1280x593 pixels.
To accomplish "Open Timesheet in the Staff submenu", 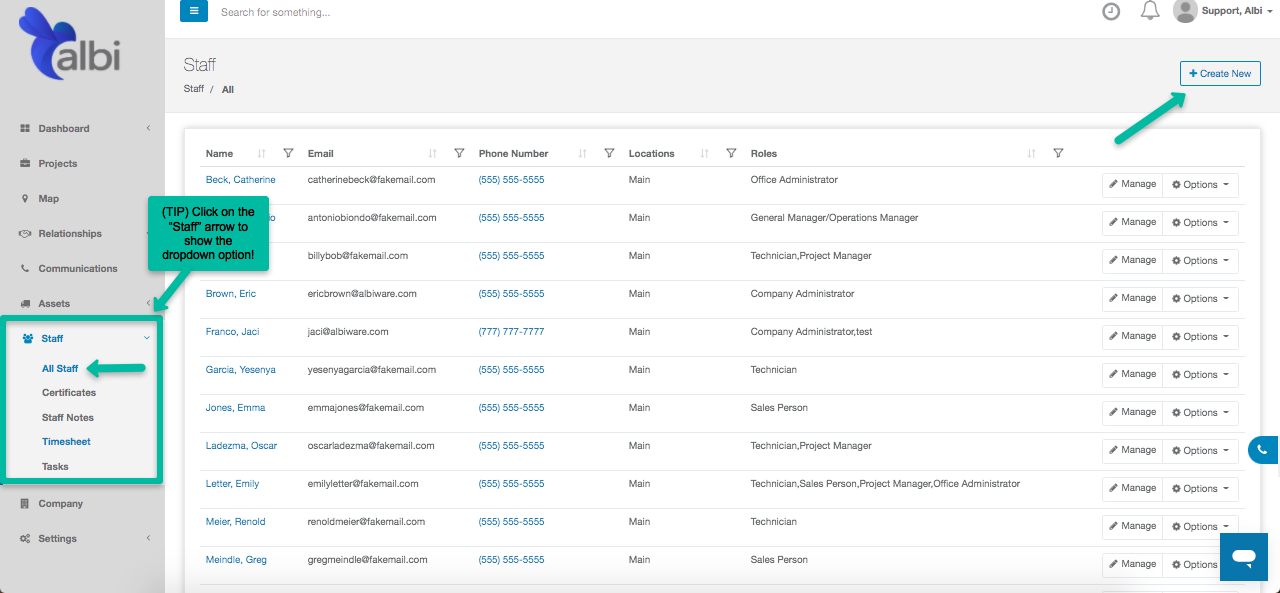I will 66,442.
